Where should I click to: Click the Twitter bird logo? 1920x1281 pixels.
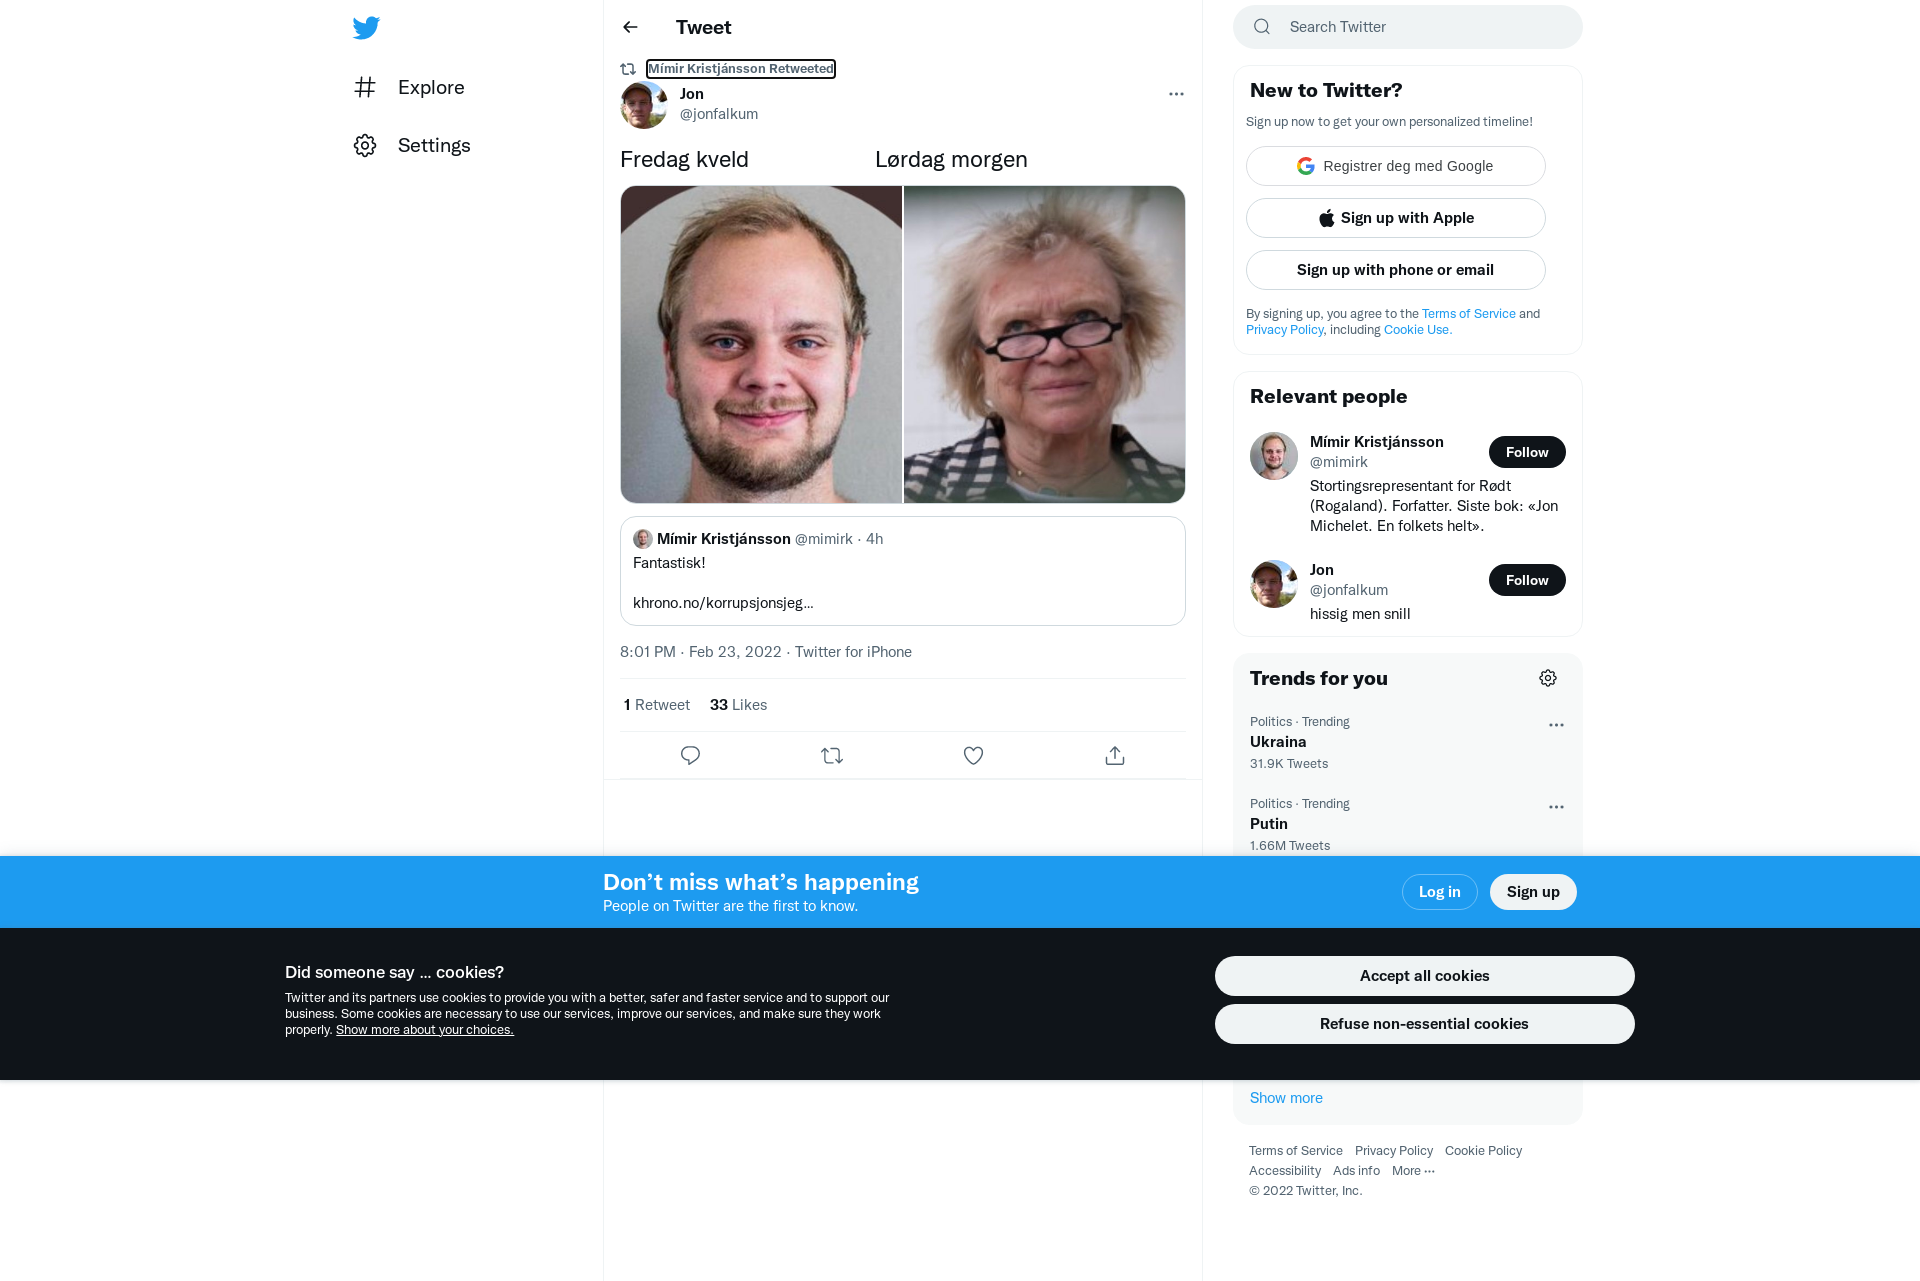click(x=366, y=28)
